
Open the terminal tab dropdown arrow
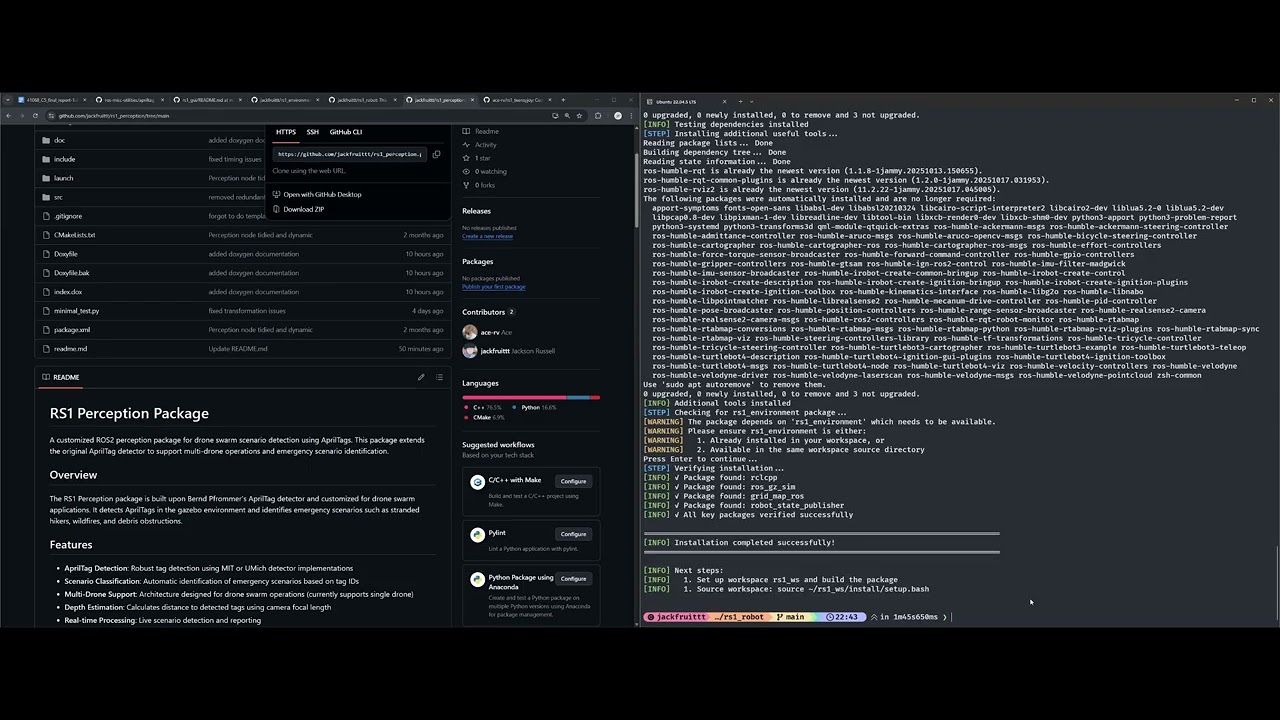click(752, 101)
